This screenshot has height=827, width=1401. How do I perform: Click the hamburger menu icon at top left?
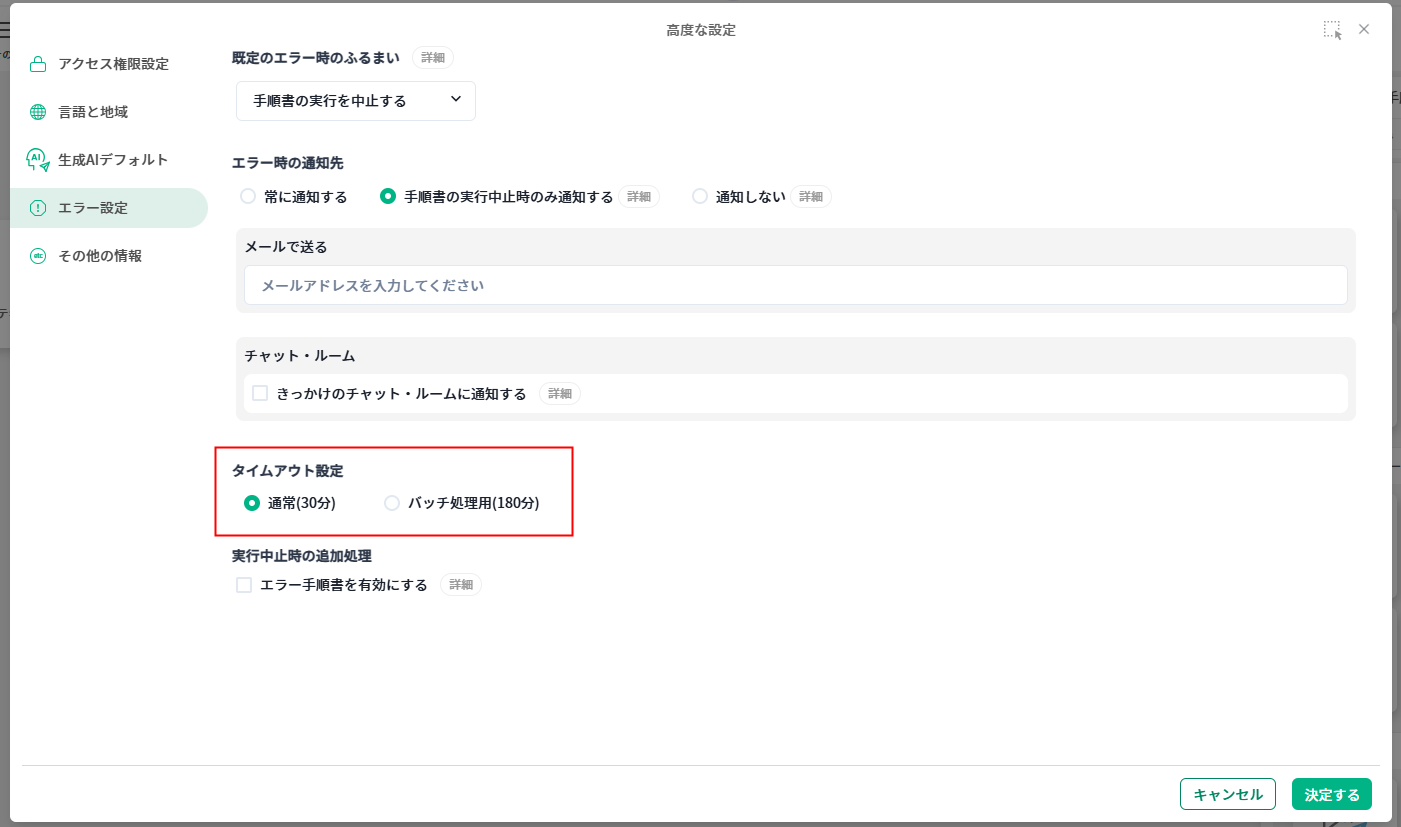(x=5, y=30)
